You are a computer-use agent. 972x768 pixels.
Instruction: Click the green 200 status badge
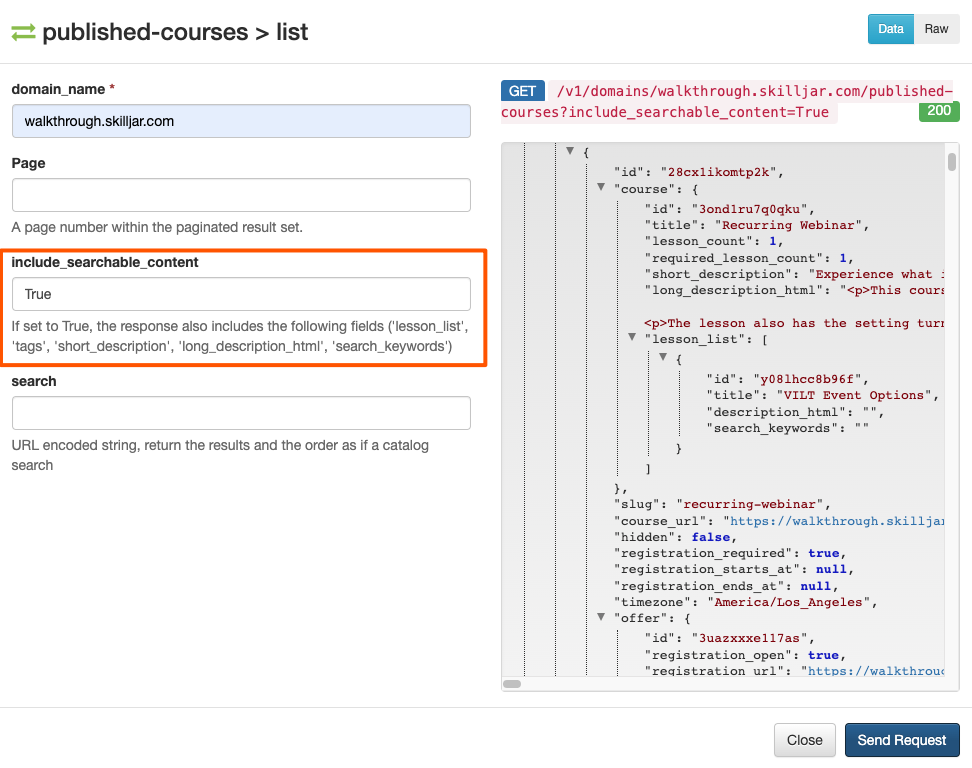[939, 111]
